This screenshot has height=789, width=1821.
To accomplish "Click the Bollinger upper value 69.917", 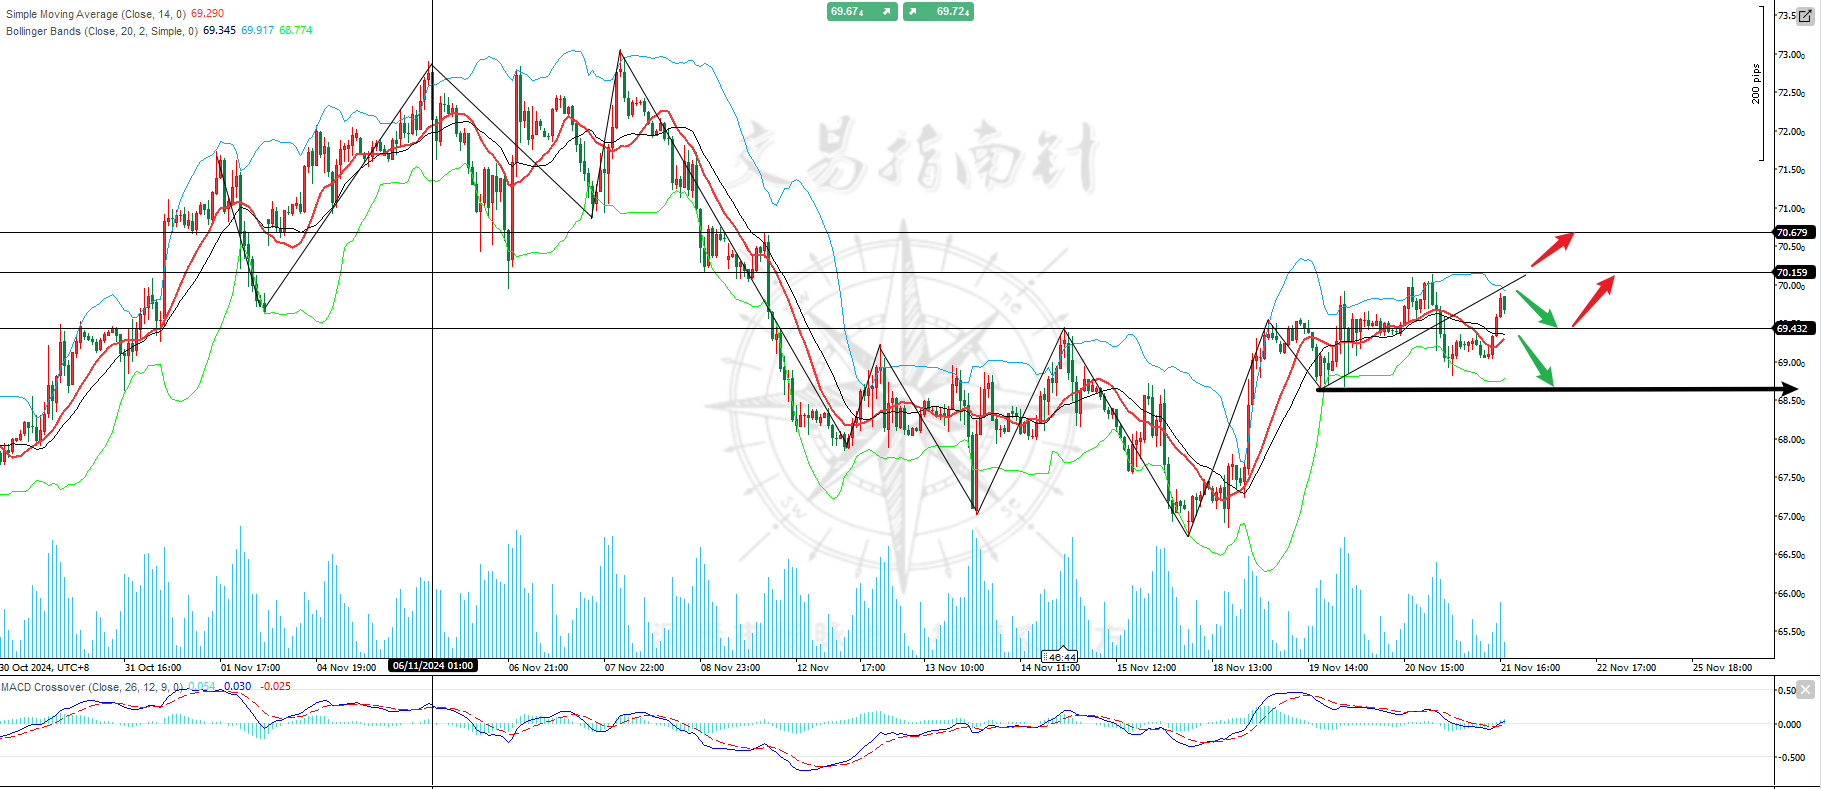I will (x=257, y=31).
